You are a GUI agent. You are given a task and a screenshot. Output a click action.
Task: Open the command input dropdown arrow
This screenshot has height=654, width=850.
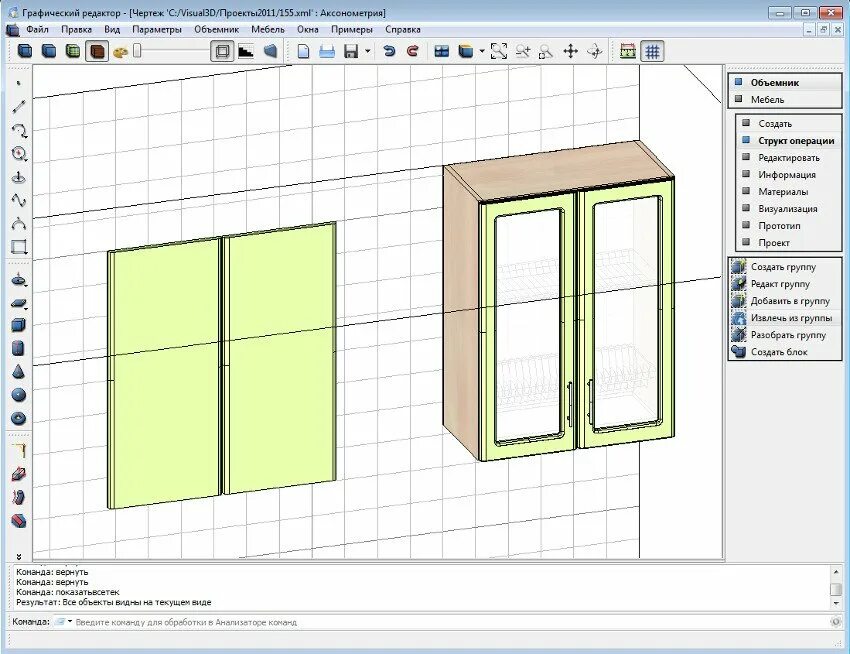click(70, 621)
